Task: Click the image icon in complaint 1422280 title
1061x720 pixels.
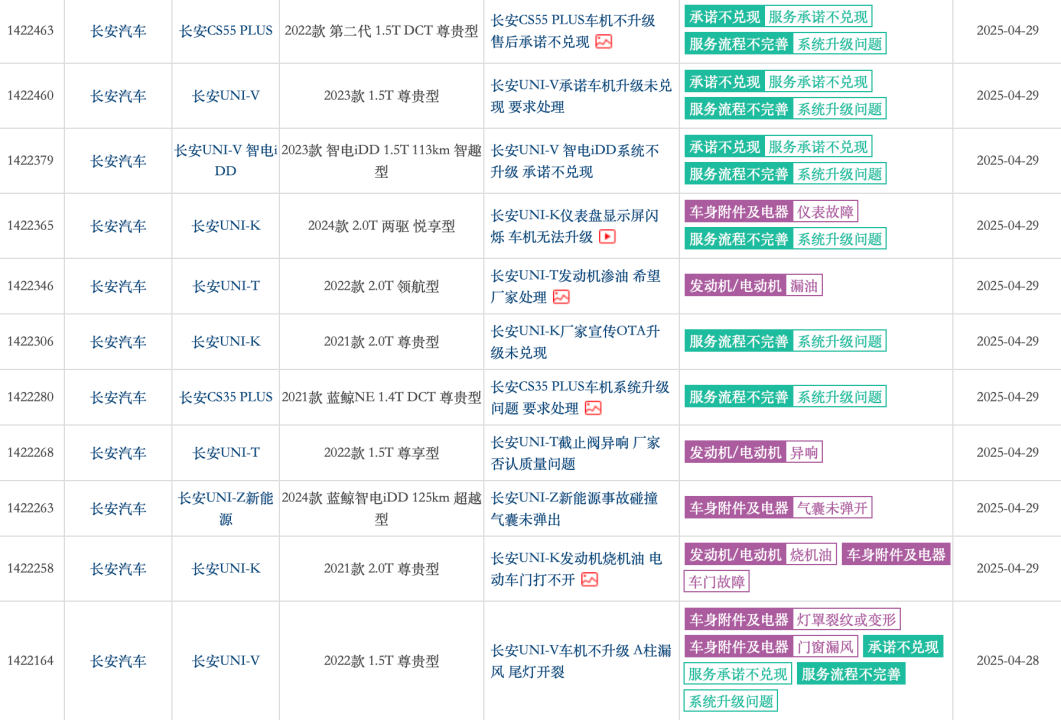Action: pos(593,408)
